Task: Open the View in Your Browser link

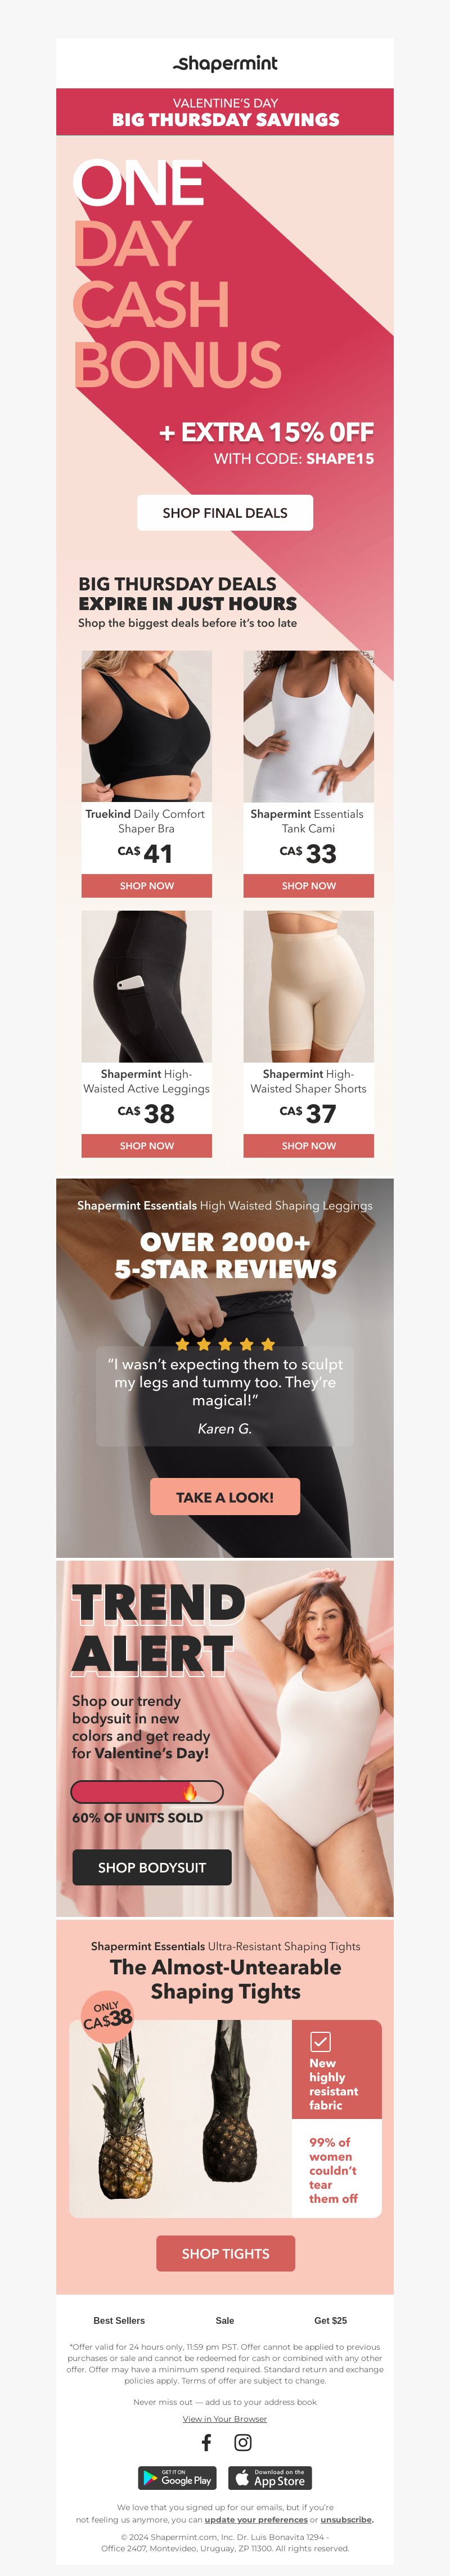Action: pos(225,2418)
